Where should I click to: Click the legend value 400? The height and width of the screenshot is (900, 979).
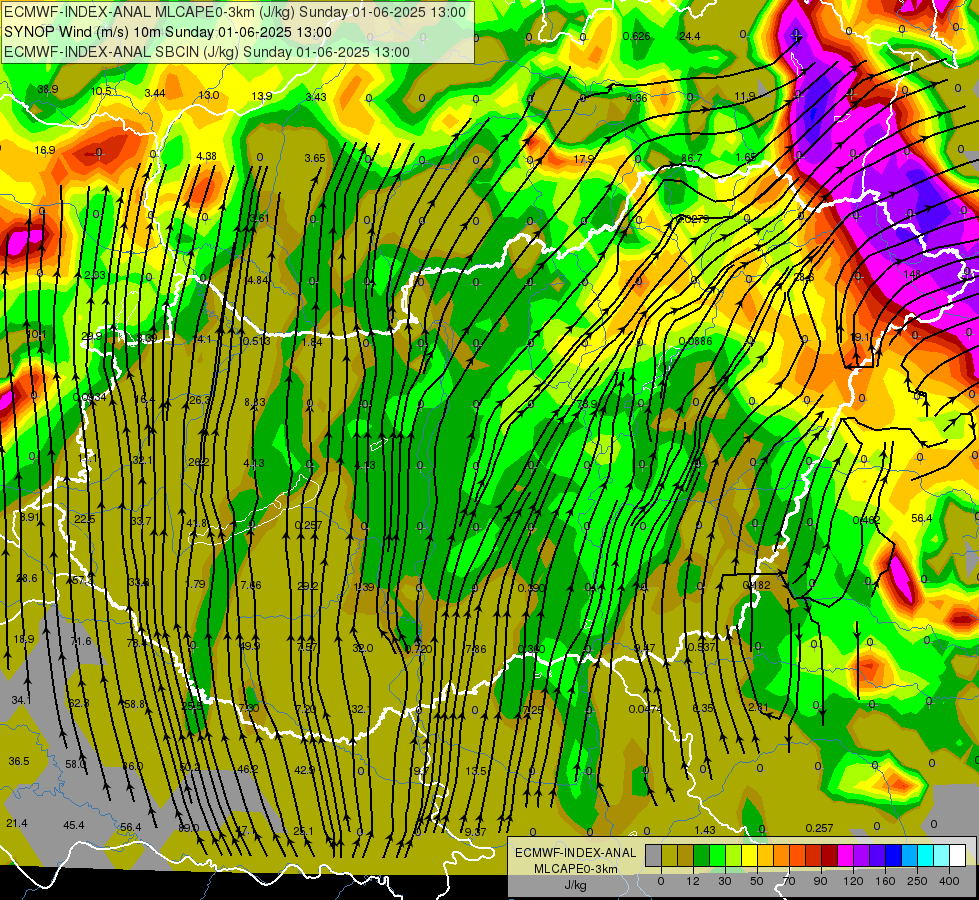pyautogui.click(x=949, y=881)
